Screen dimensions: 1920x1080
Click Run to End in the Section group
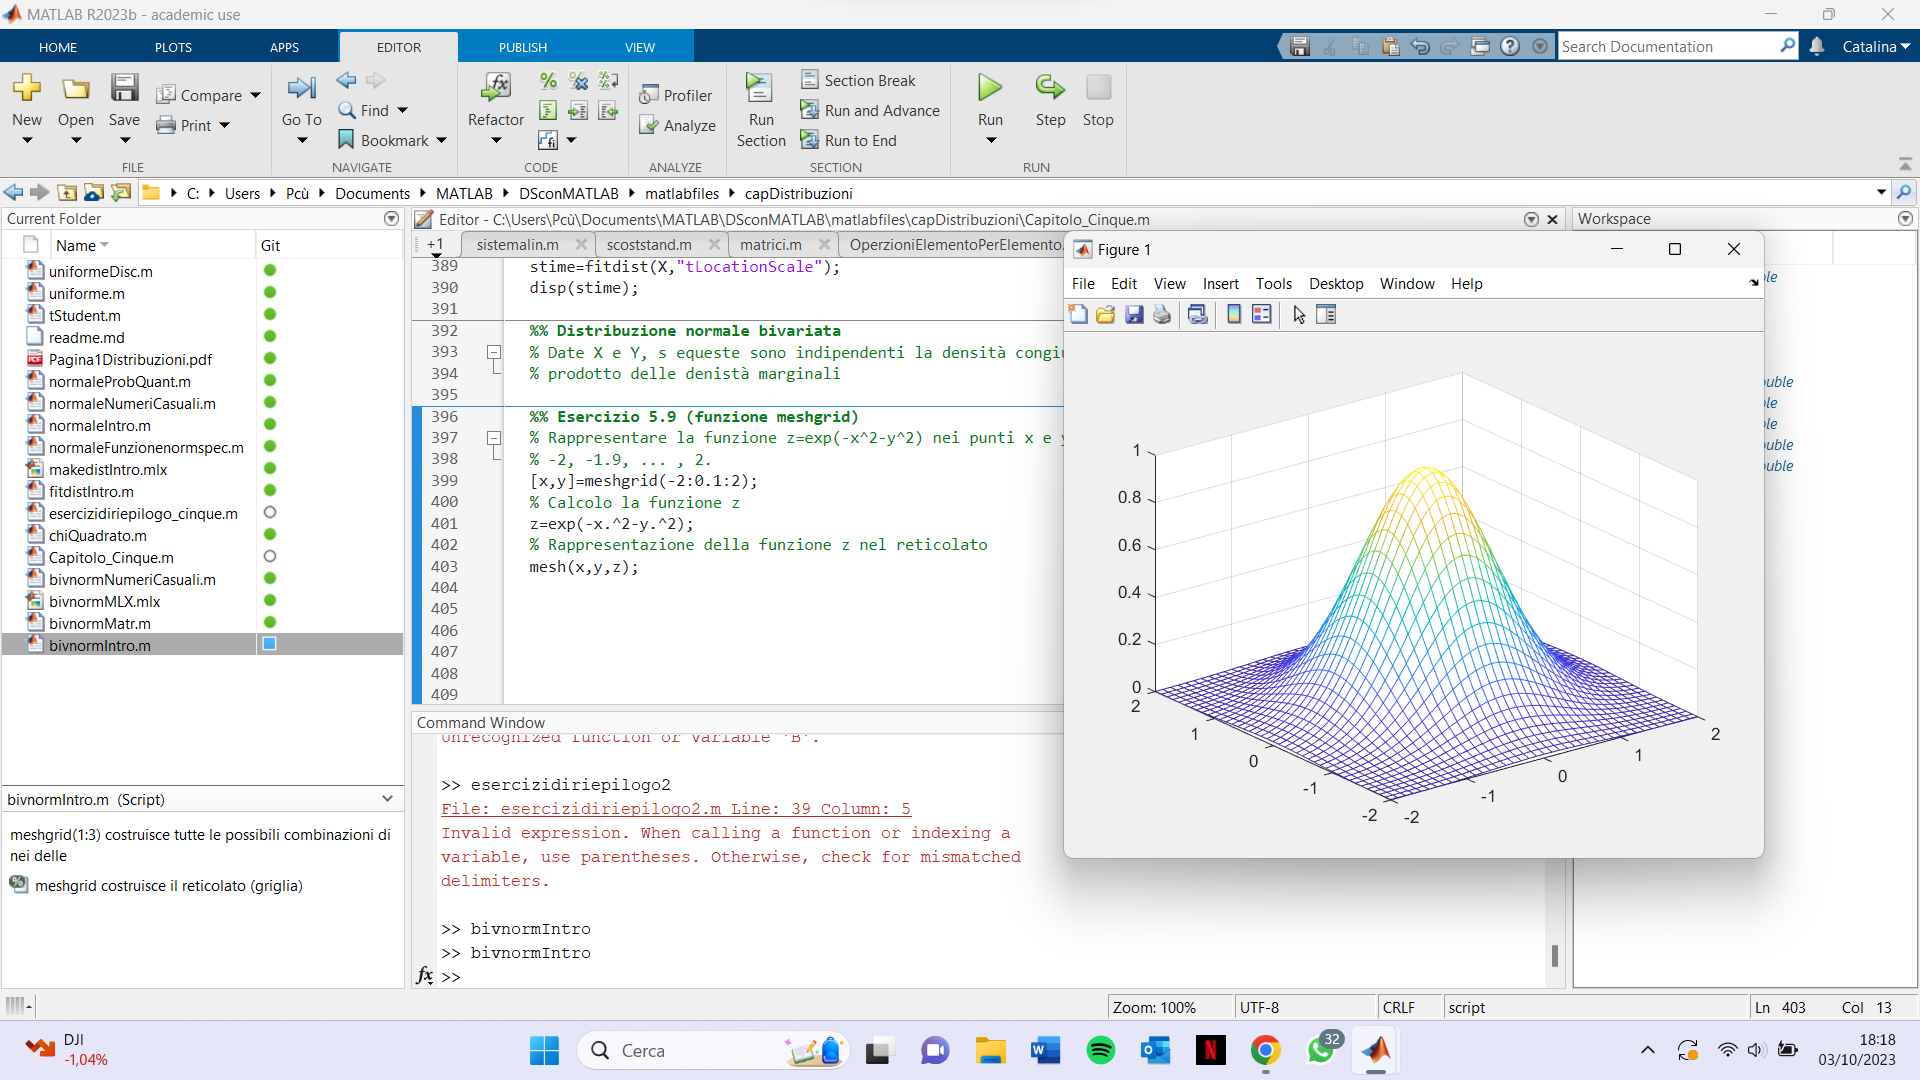click(850, 140)
